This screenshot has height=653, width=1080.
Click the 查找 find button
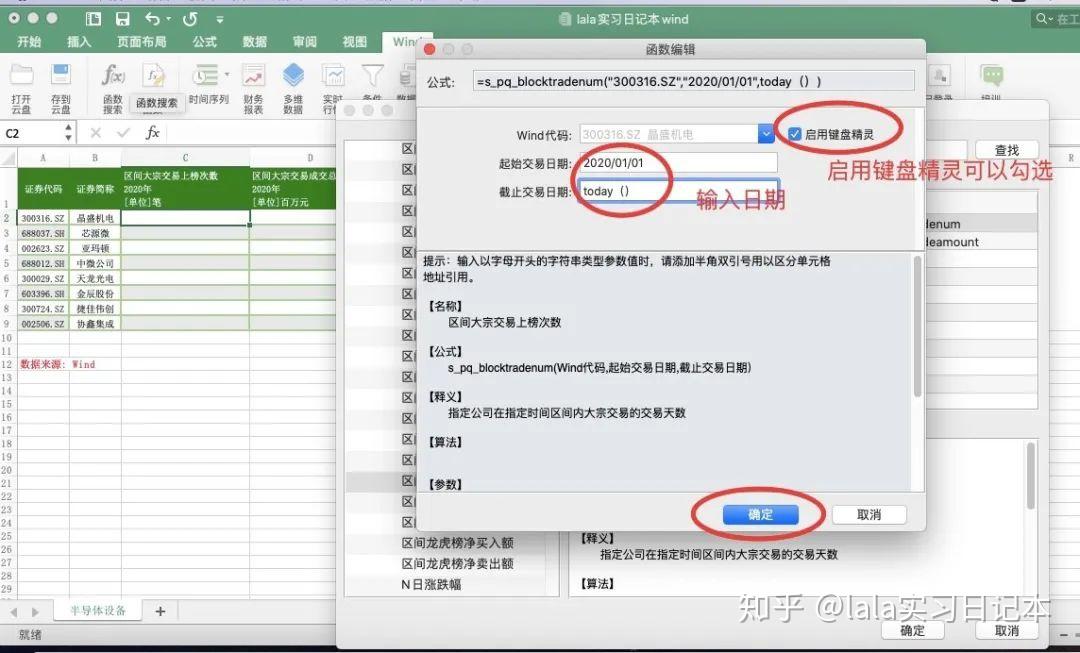(x=1008, y=149)
